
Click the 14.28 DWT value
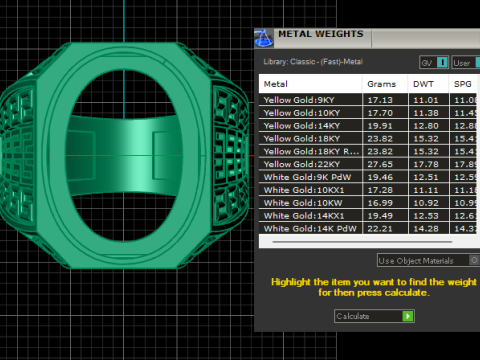426,228
